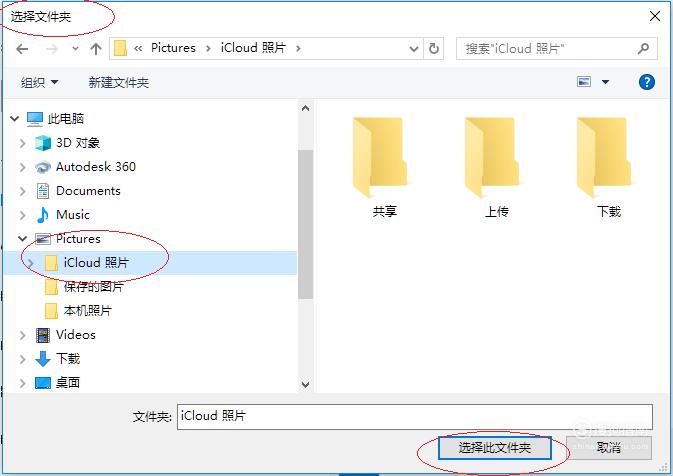Expand chevron after Pictures in breadcrumb
Image resolution: width=673 pixels, height=476 pixels.
pyautogui.click(x=208, y=49)
